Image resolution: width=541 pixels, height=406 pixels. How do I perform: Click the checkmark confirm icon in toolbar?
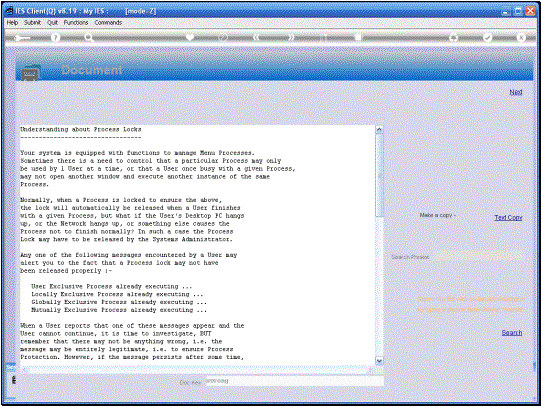[487, 37]
